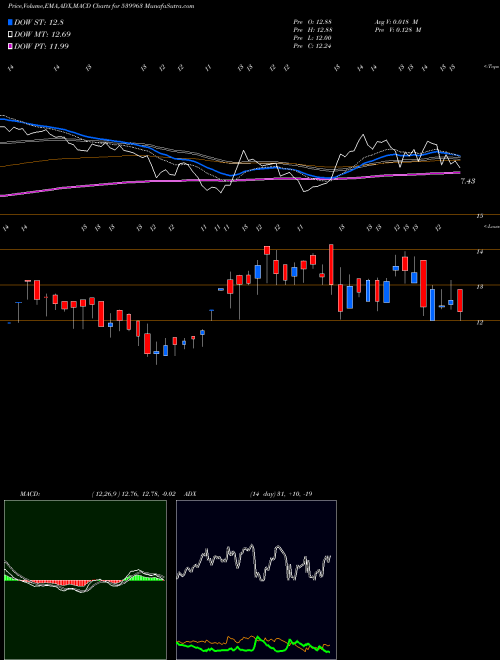Click the 'Pre H: 12.88' value

[313, 30]
